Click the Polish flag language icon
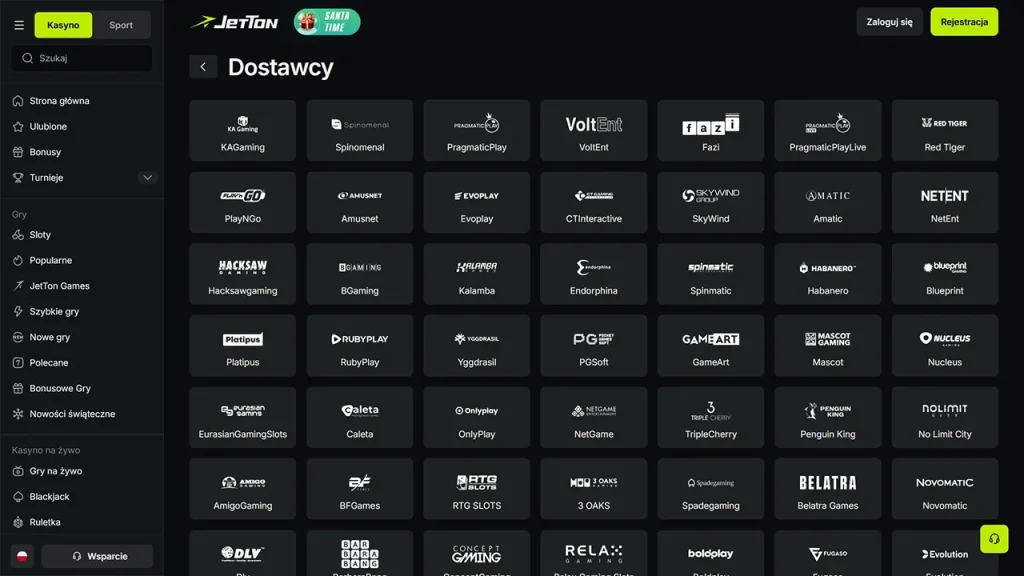This screenshot has width=1024, height=576. point(22,556)
